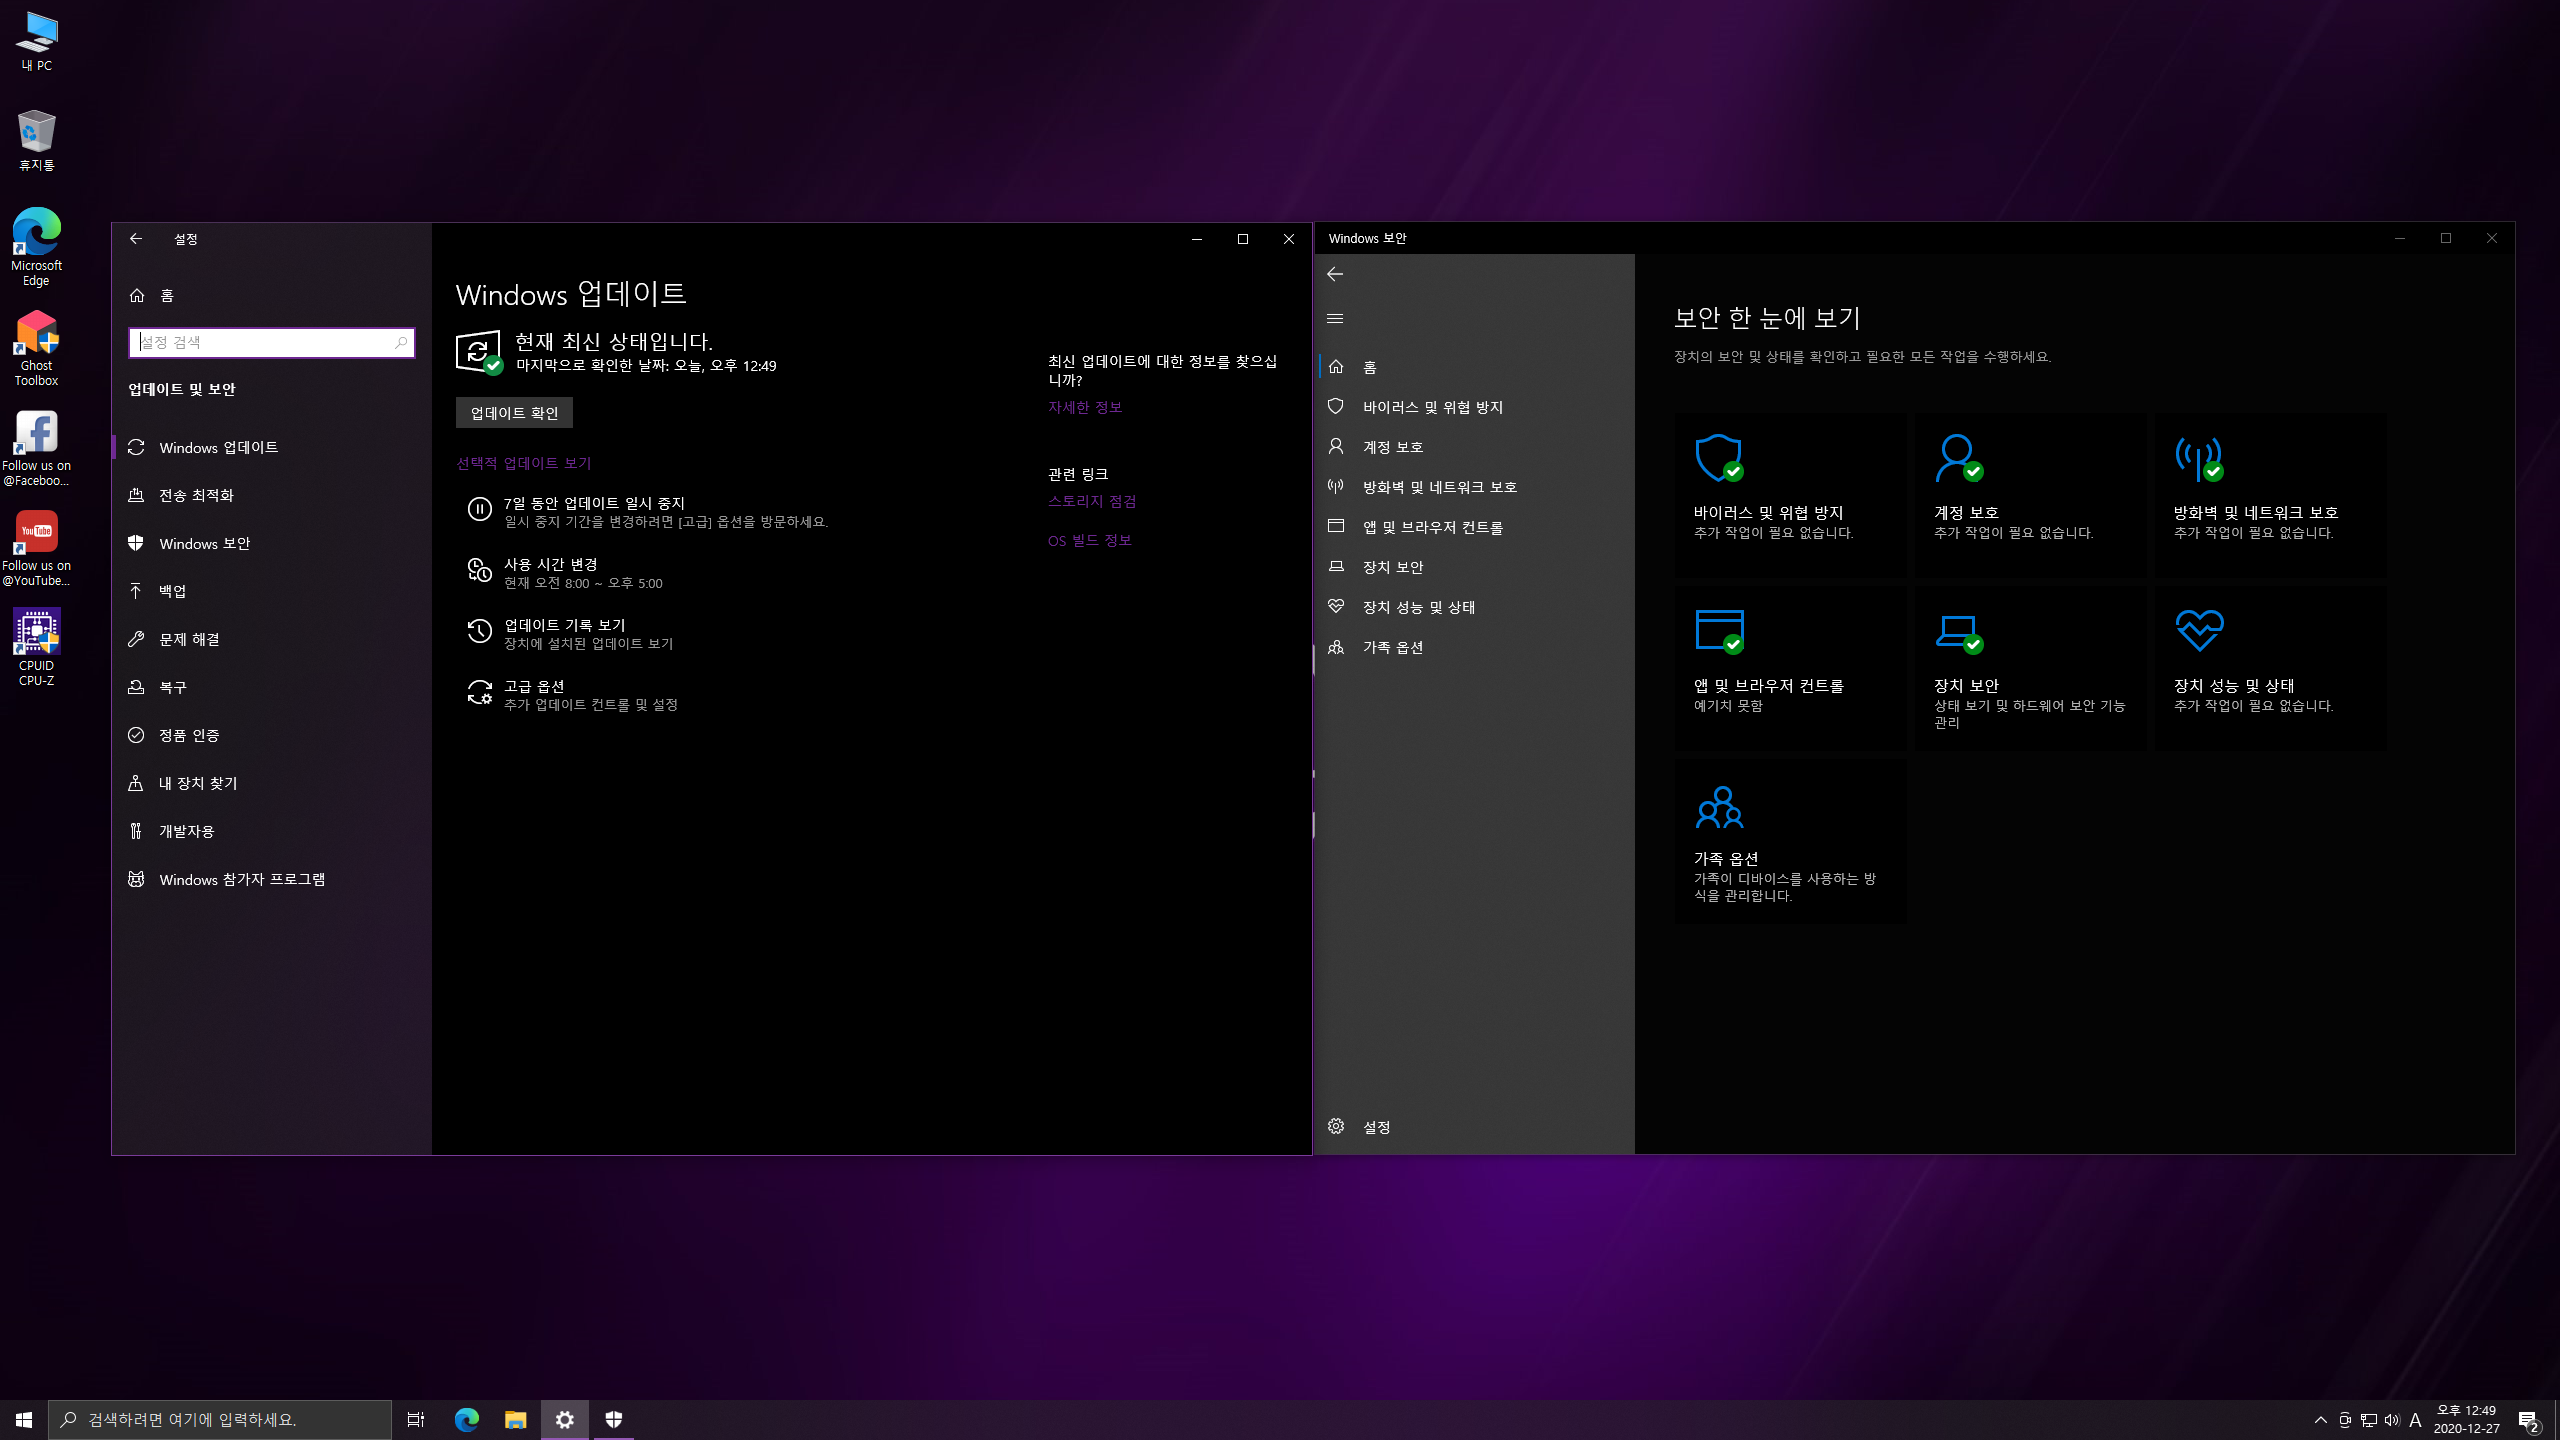Viewport: 2560px width, 1440px height.
Task: Open the account protection person tile
Action: pos(2030,495)
